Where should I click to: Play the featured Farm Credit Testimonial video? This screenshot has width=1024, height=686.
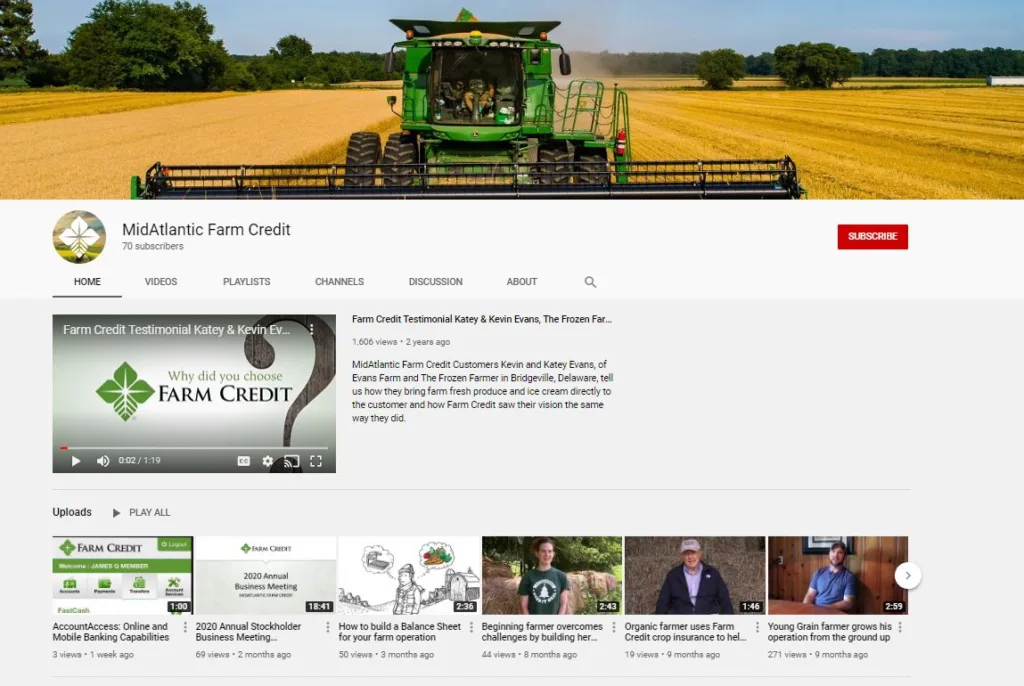coord(76,461)
